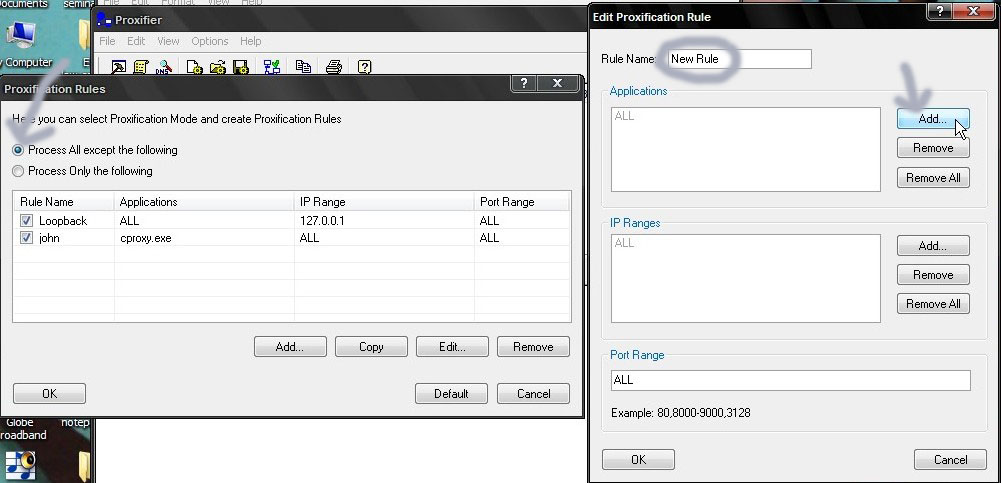The width and height of the screenshot is (1001, 483).
Task: Click the Copy button for rules
Action: 371,347
